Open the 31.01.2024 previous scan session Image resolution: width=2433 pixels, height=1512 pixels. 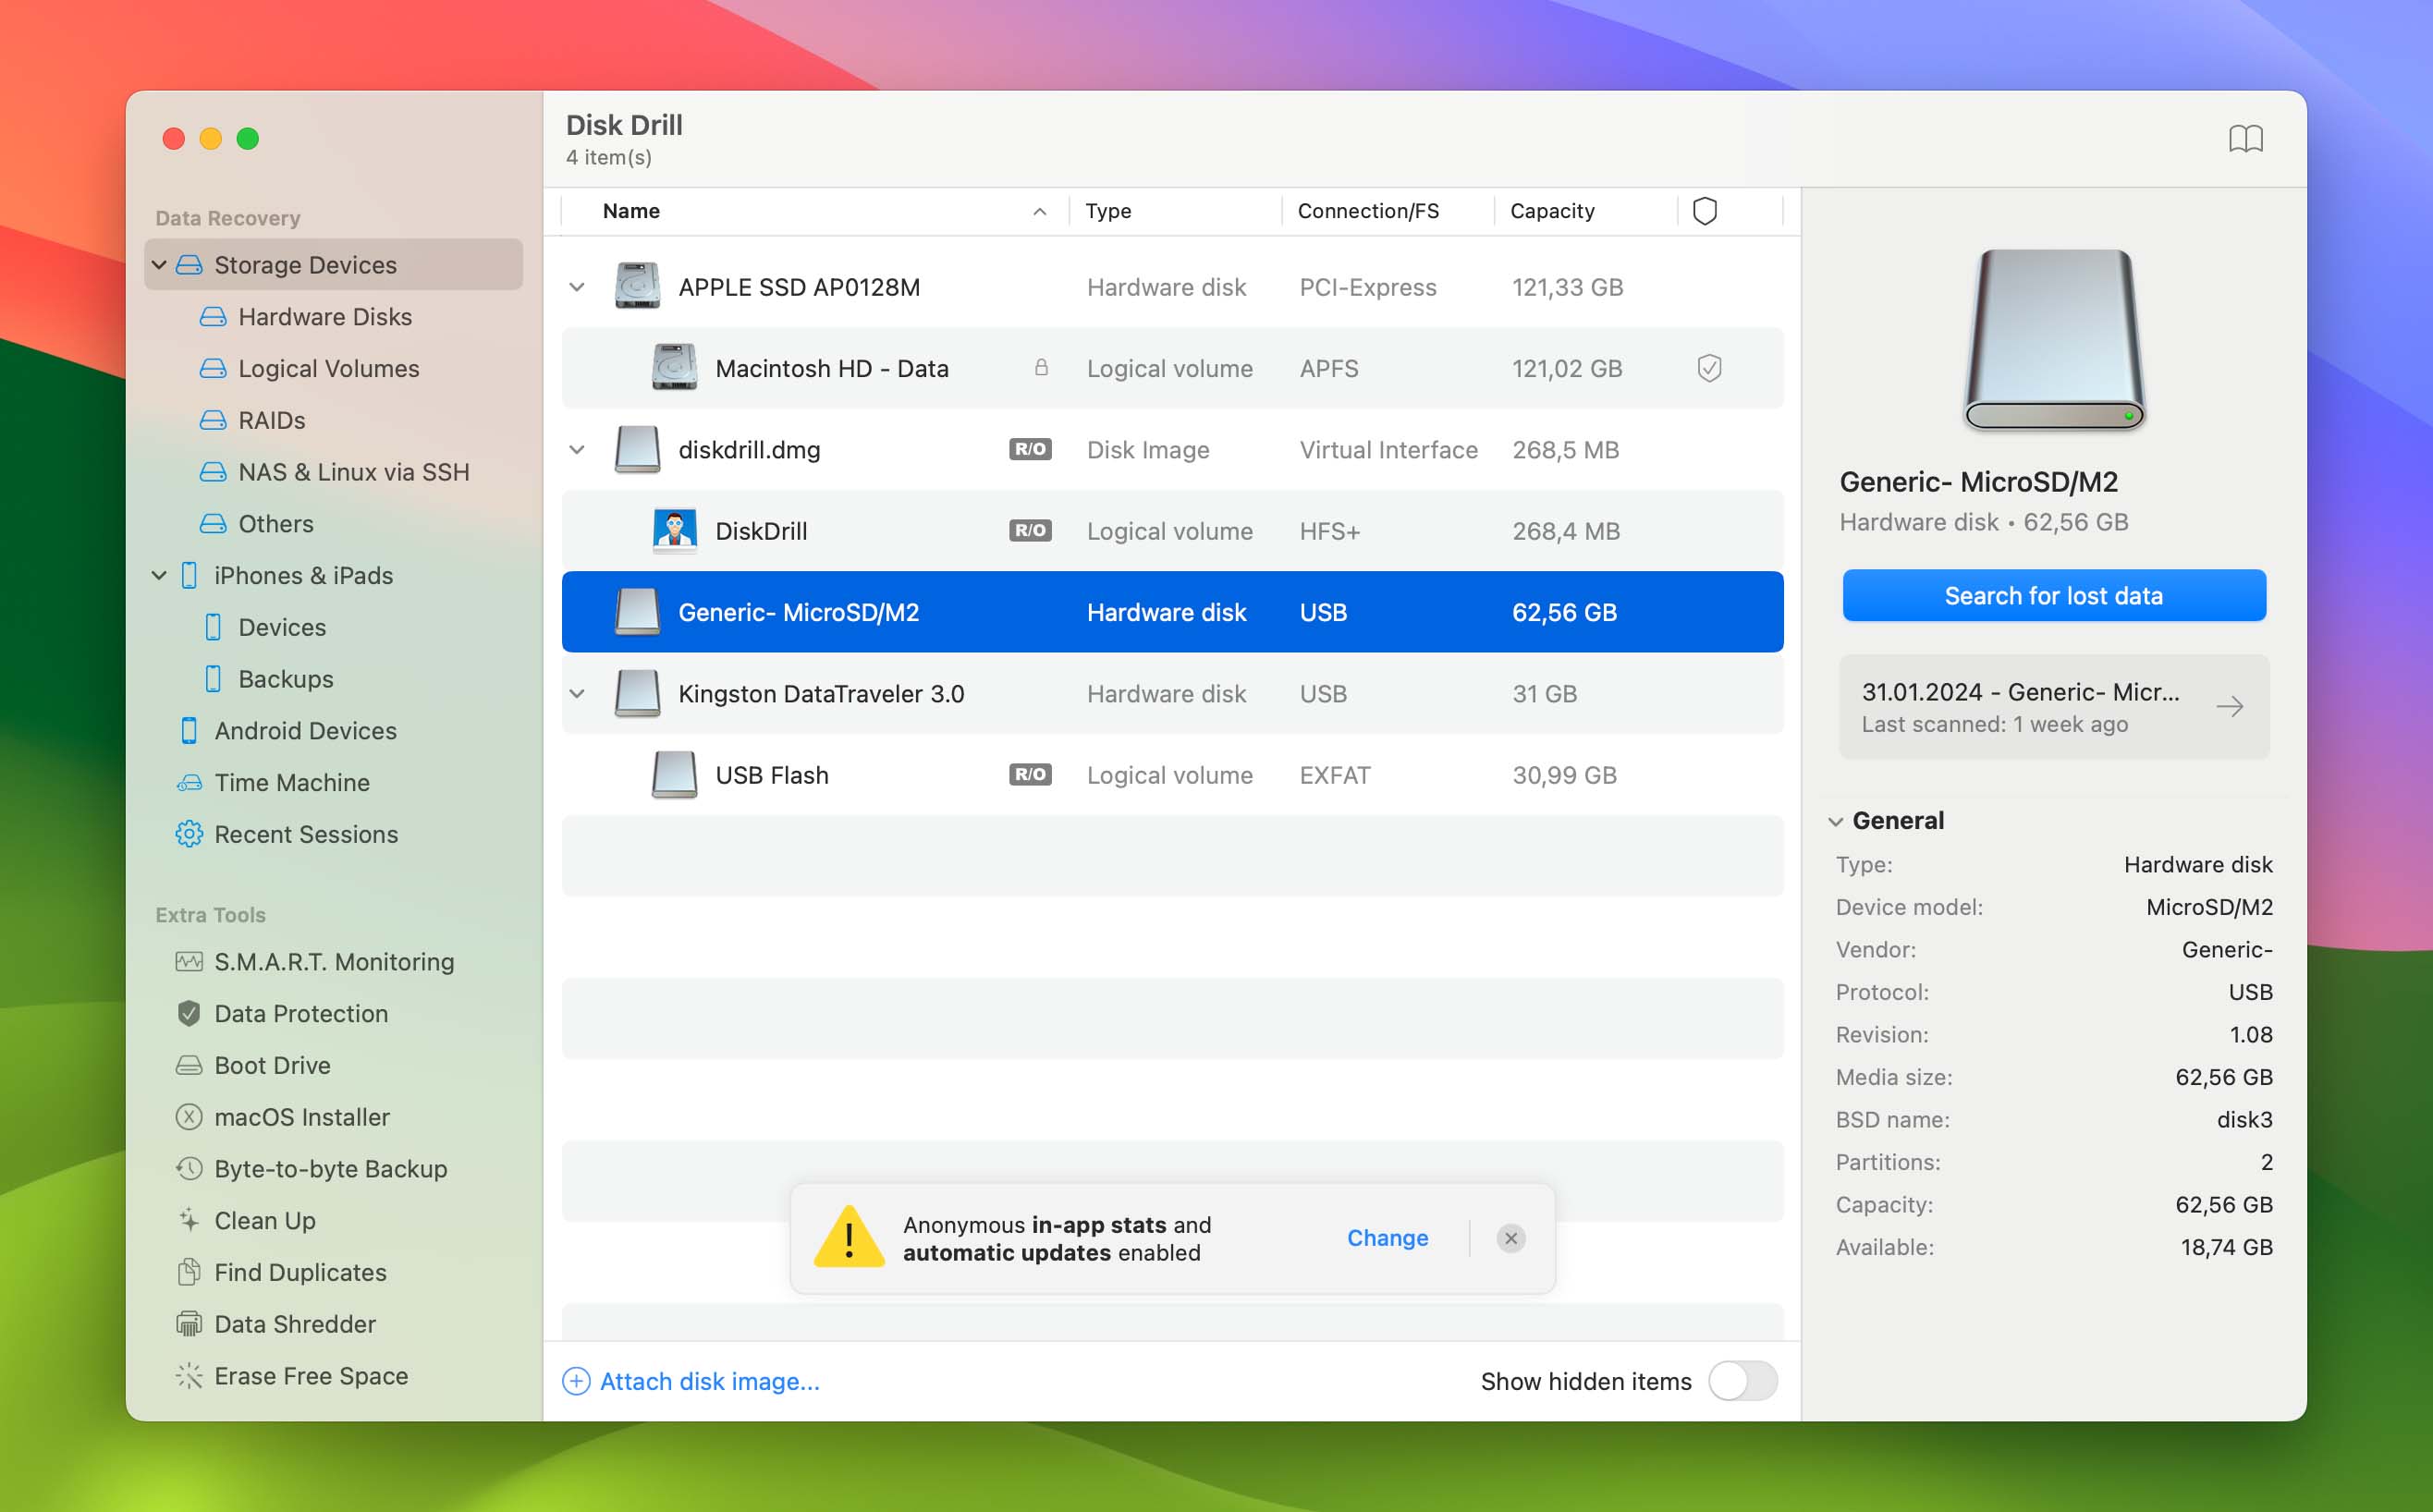pos(2054,707)
